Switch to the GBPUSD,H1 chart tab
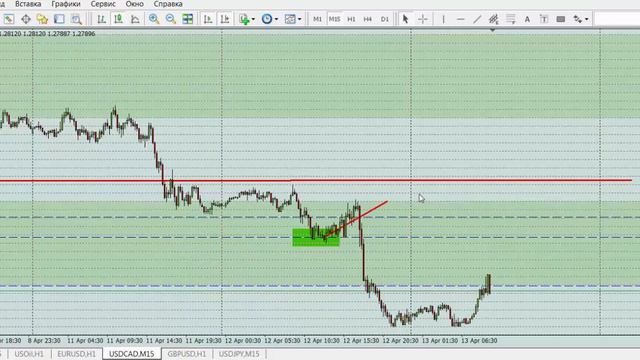The image size is (640, 360). click(187, 354)
